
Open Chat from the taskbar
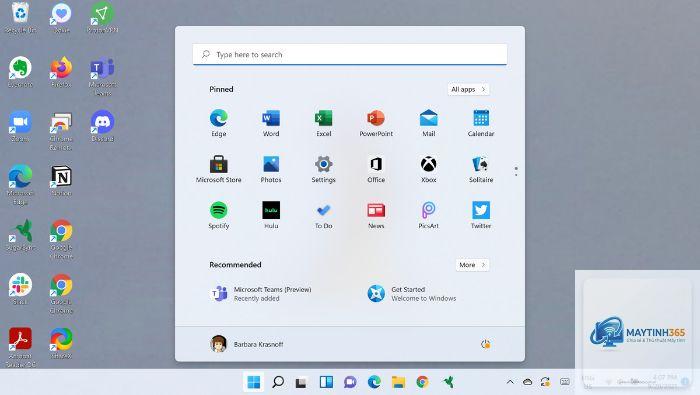350,382
